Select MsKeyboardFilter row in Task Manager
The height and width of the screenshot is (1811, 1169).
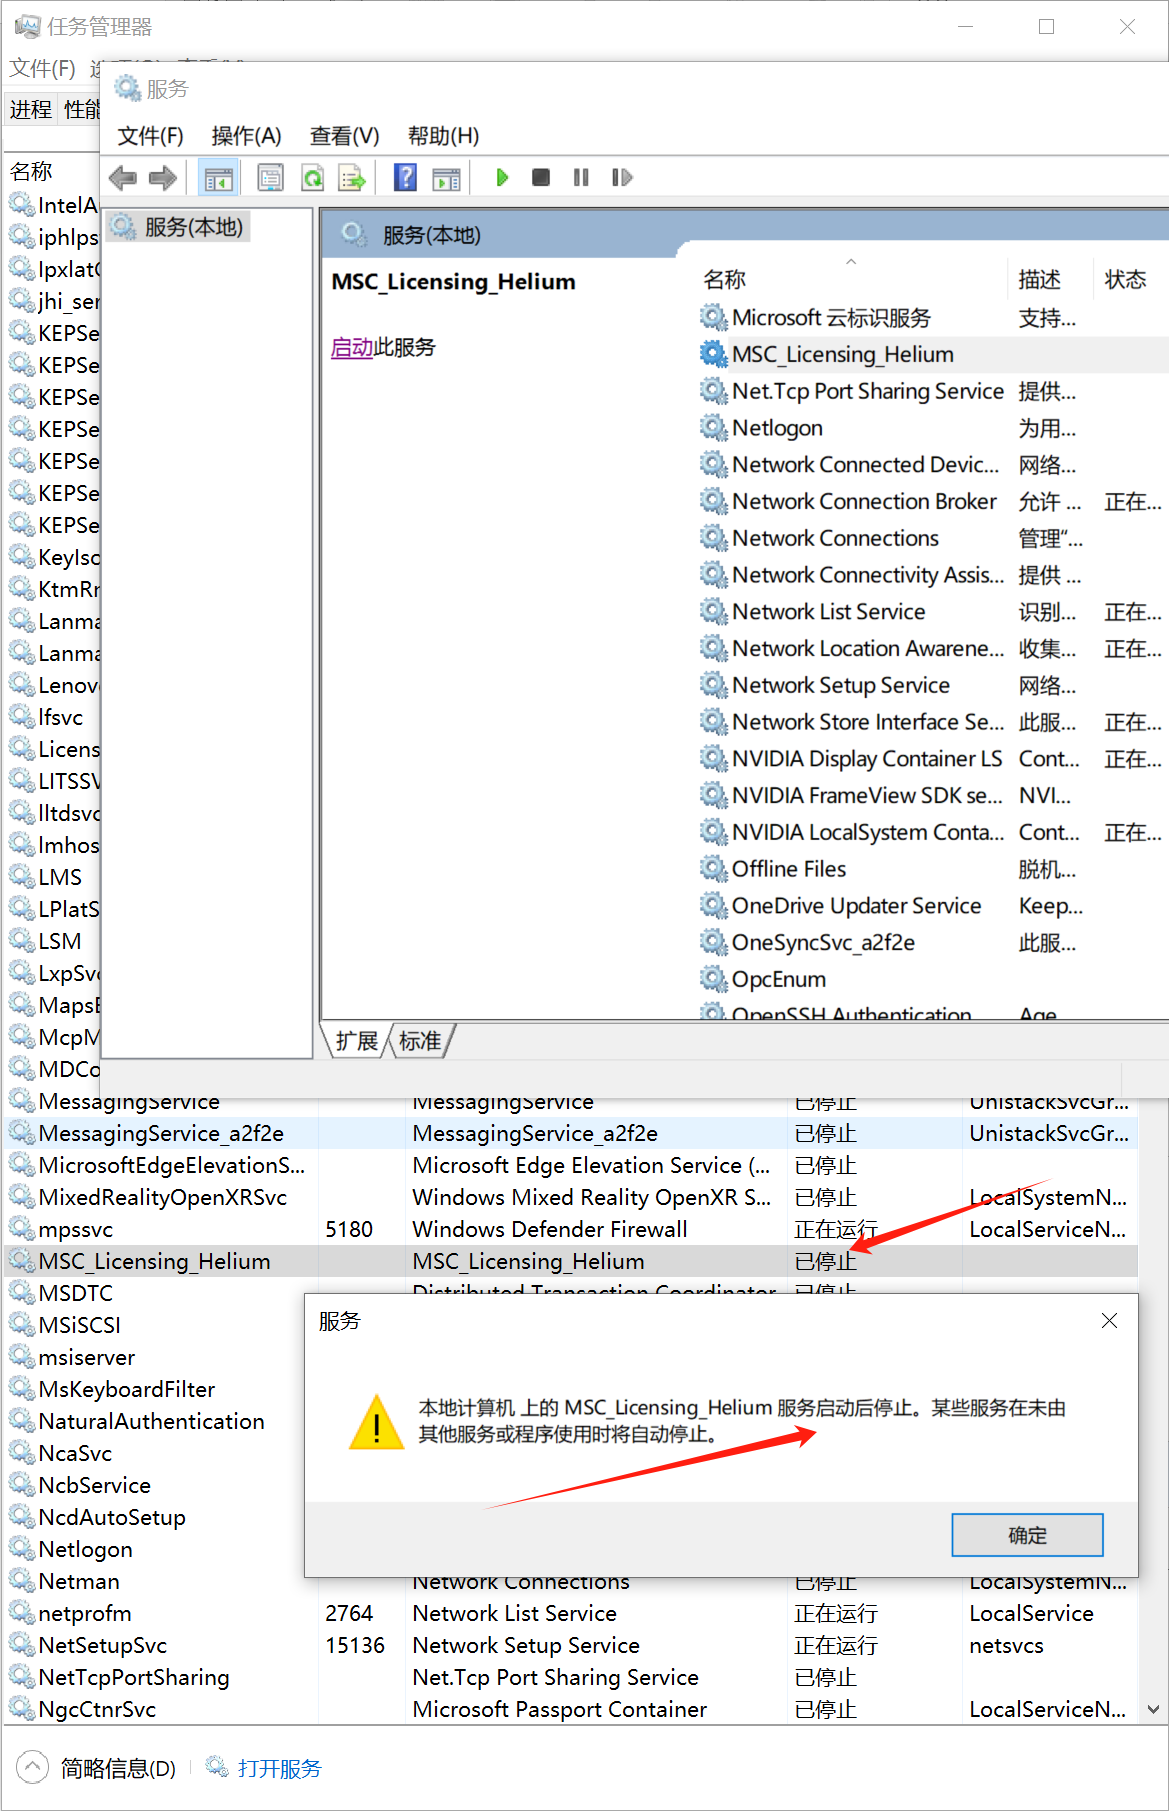[x=155, y=1389]
